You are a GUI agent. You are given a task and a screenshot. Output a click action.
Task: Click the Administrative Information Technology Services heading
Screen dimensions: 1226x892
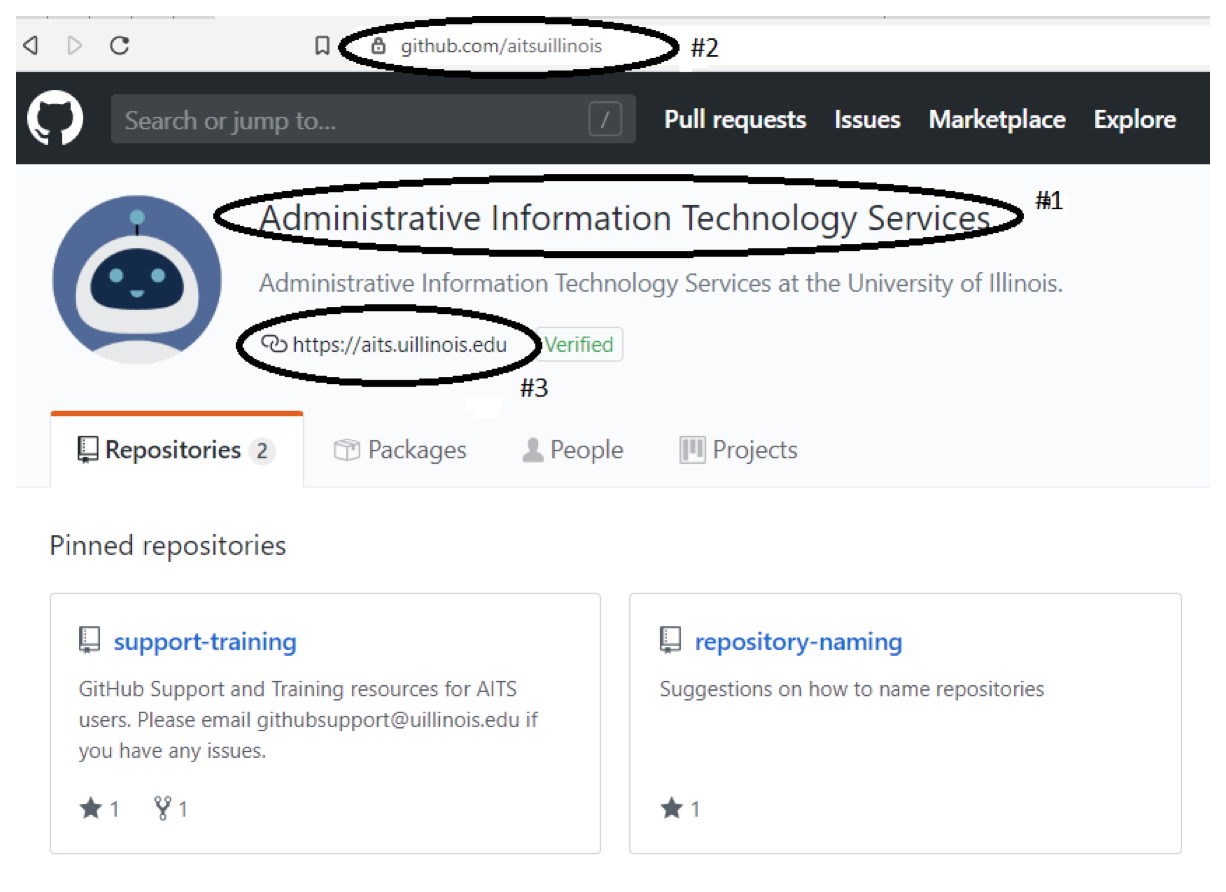coord(625,218)
